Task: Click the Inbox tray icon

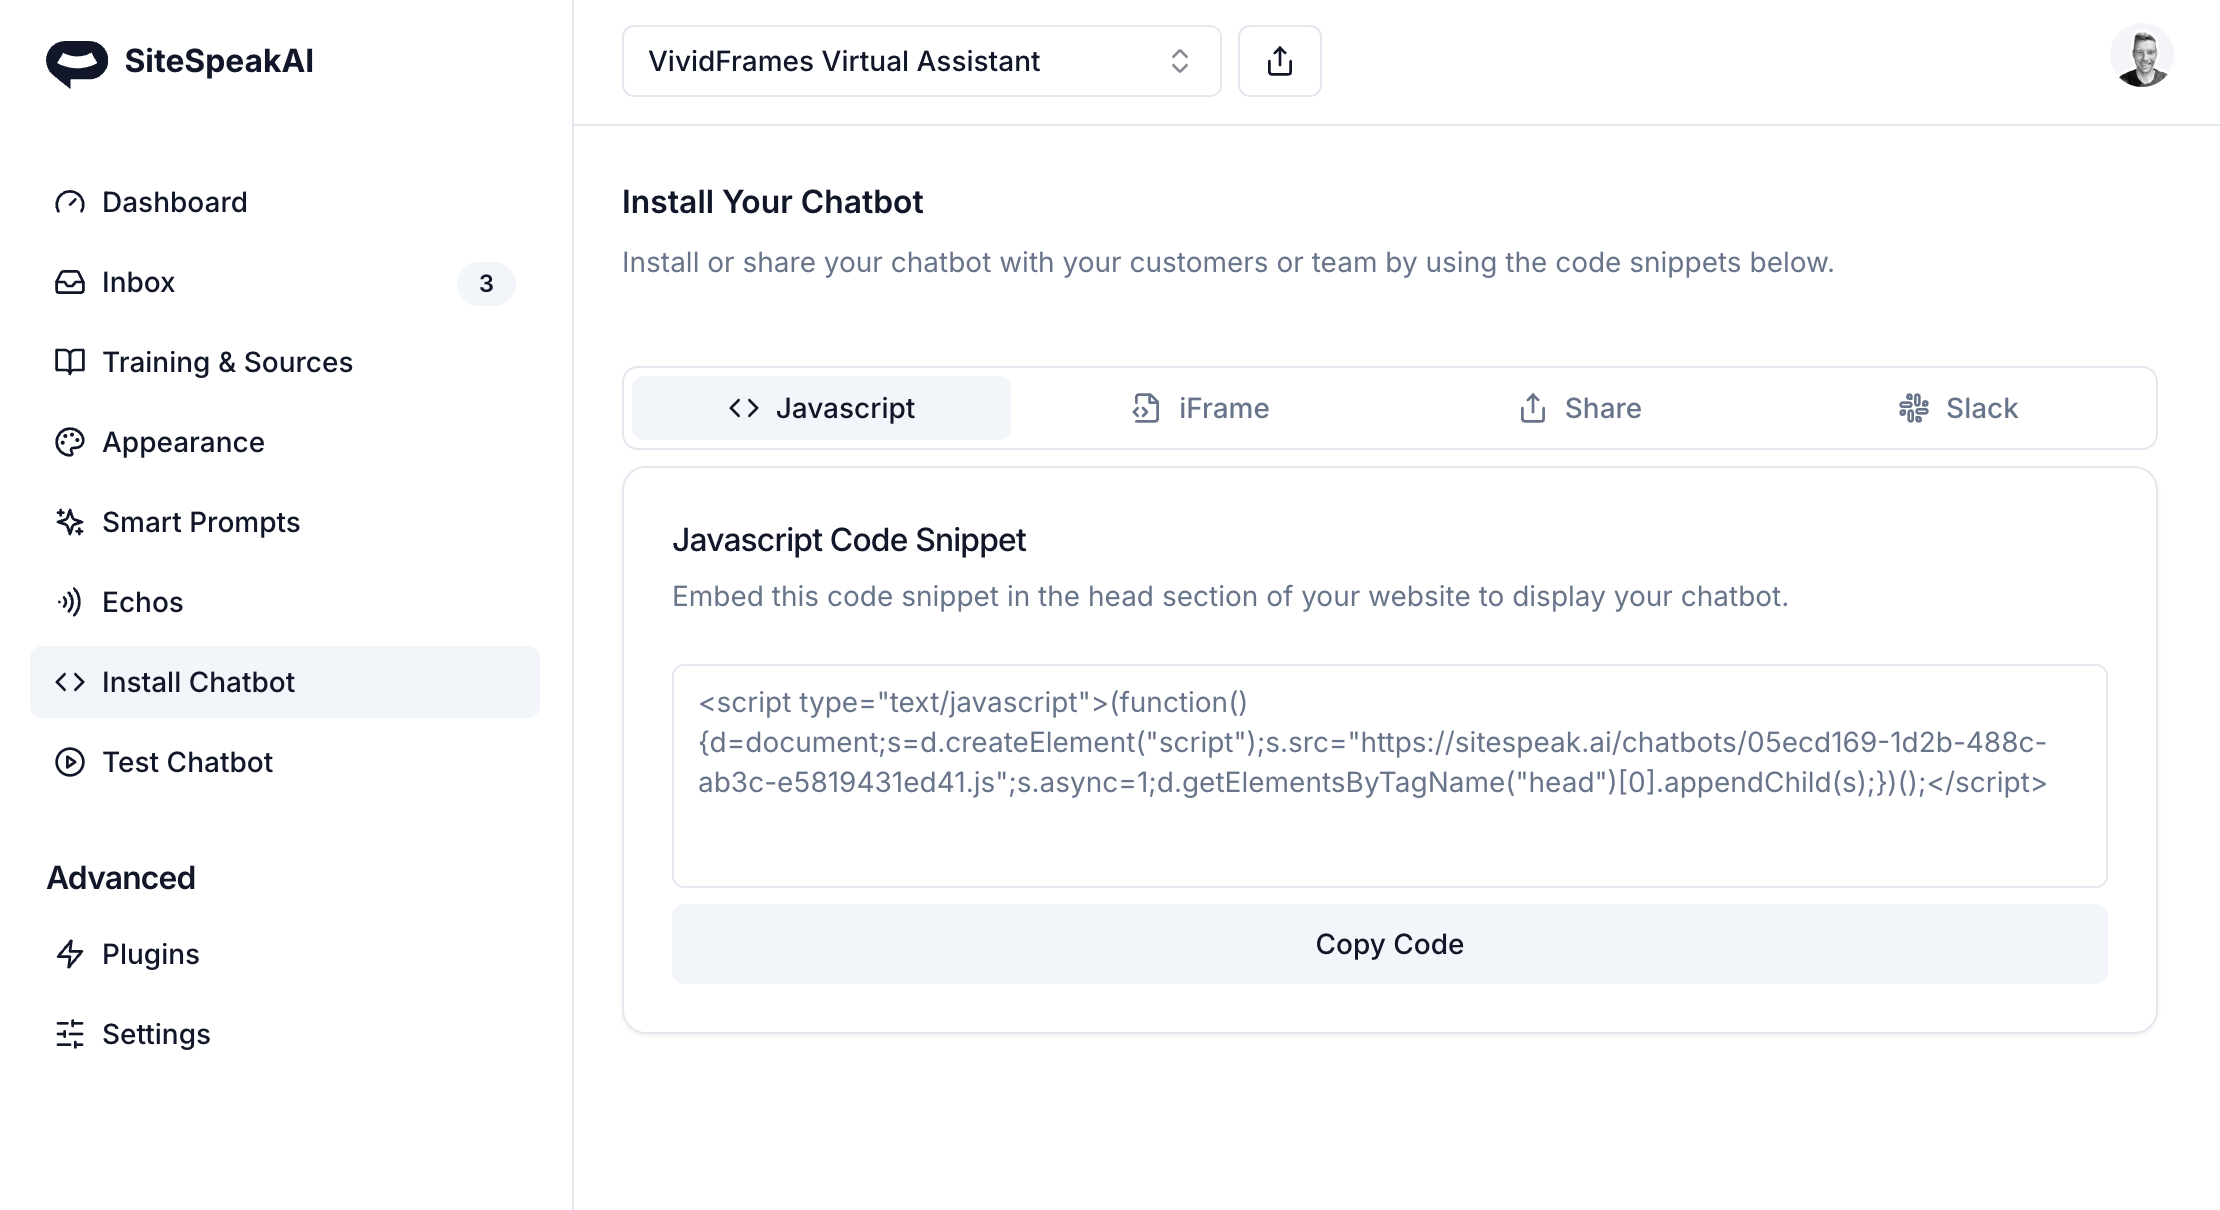Action: click(x=70, y=282)
